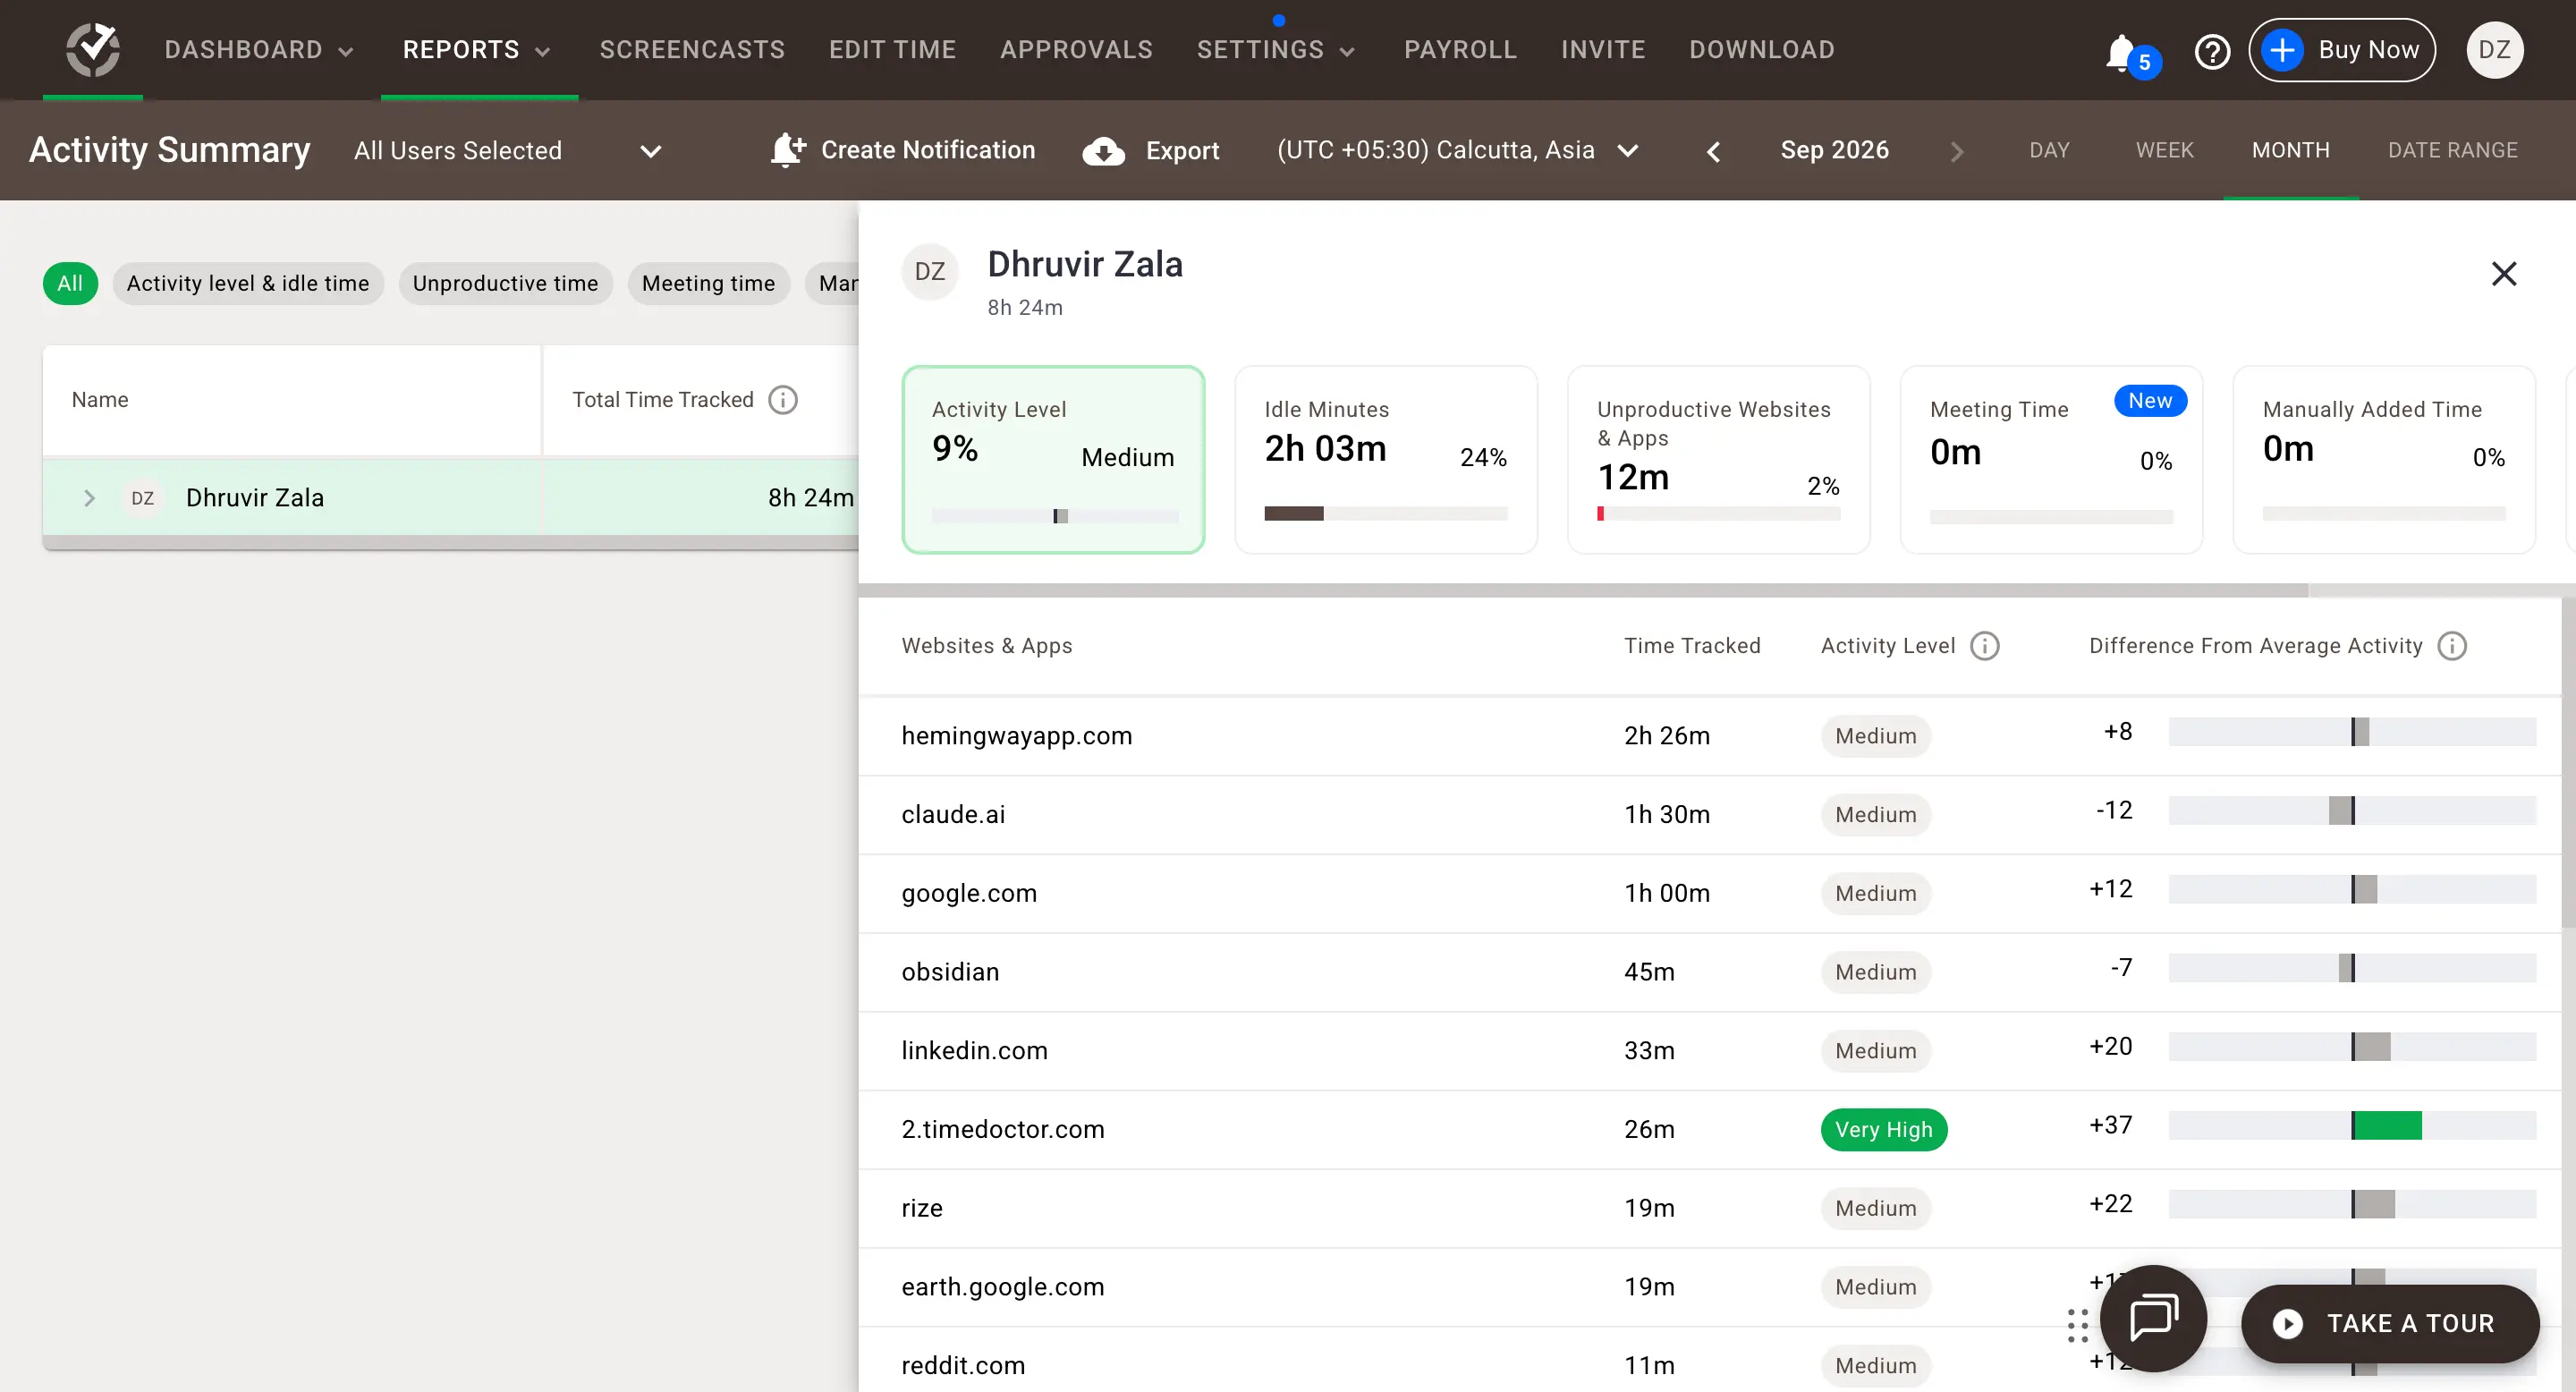The width and height of the screenshot is (2576, 1392).
Task: Click the Very High badge for 2.timedoctor.com
Action: (1884, 1130)
